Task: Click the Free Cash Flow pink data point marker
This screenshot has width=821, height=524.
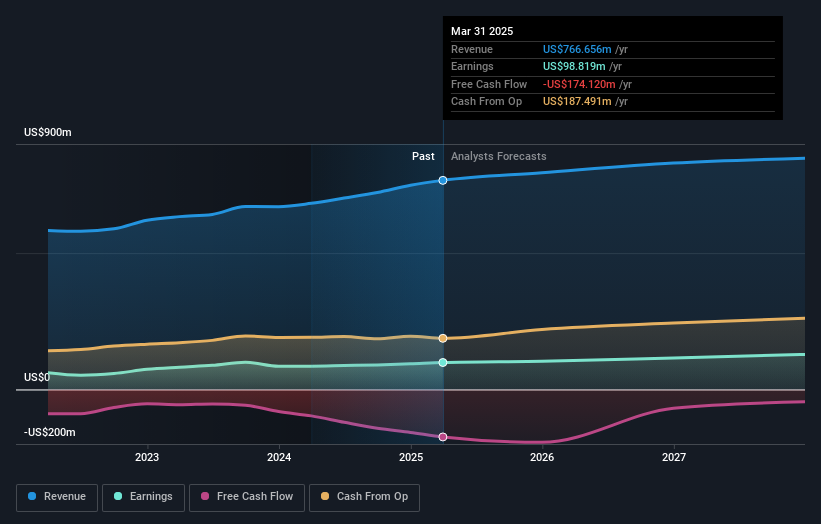Action: 443,437
